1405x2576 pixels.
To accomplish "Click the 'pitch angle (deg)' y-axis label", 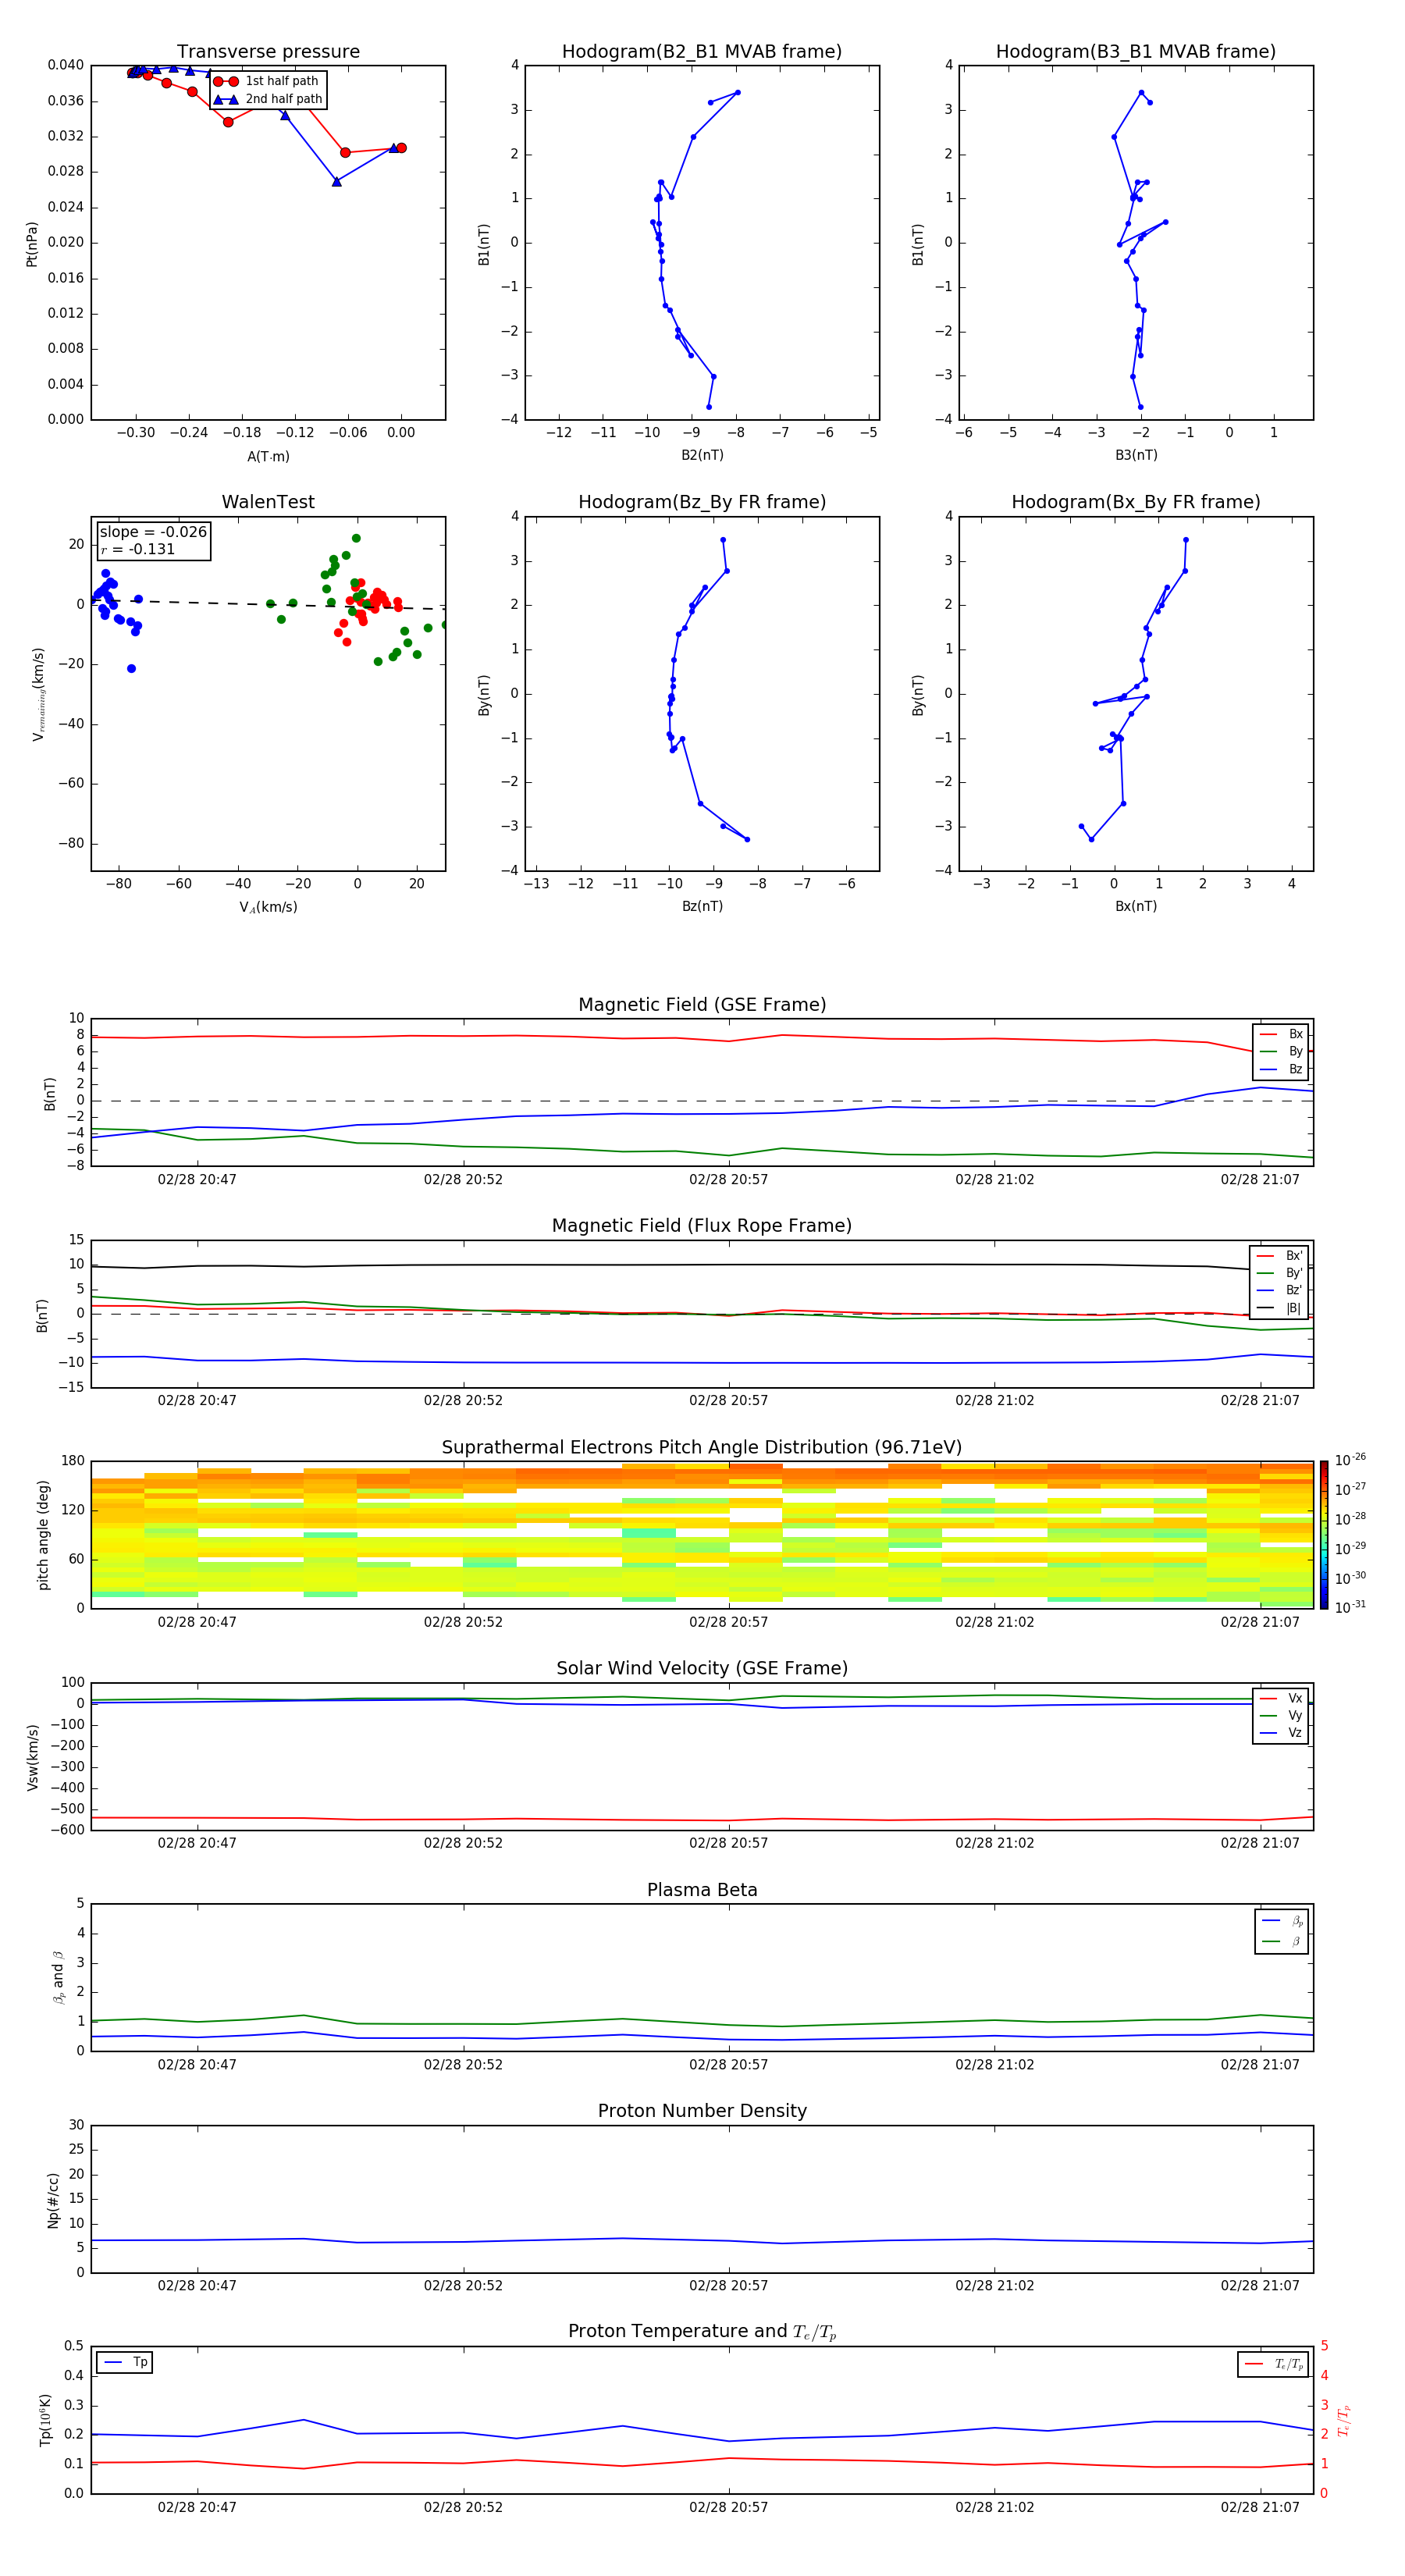I will click(x=43, y=1535).
